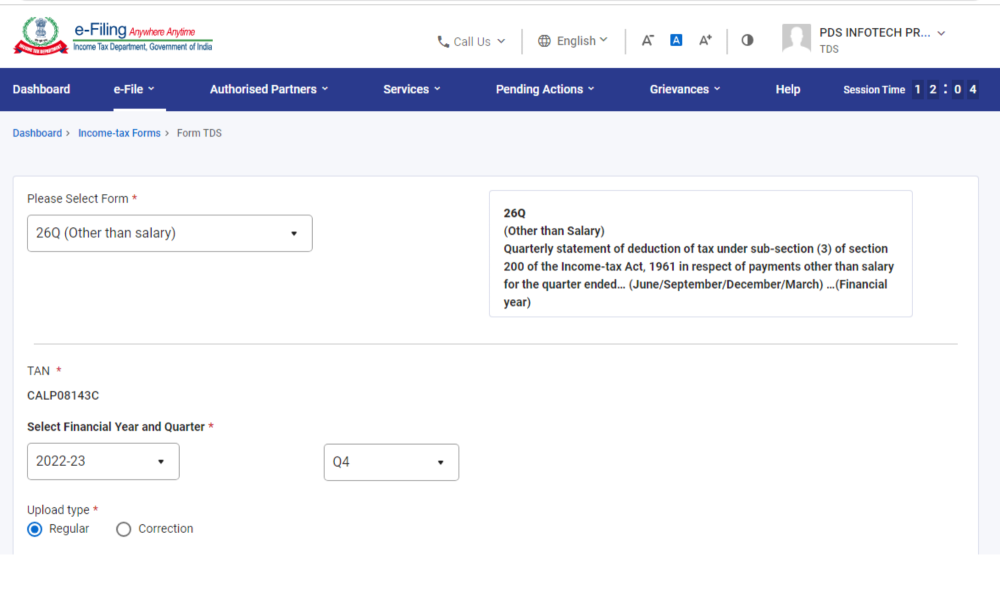Select the Regular upload type radio button
Image resolution: width=1000 pixels, height=616 pixels.
tap(34, 529)
